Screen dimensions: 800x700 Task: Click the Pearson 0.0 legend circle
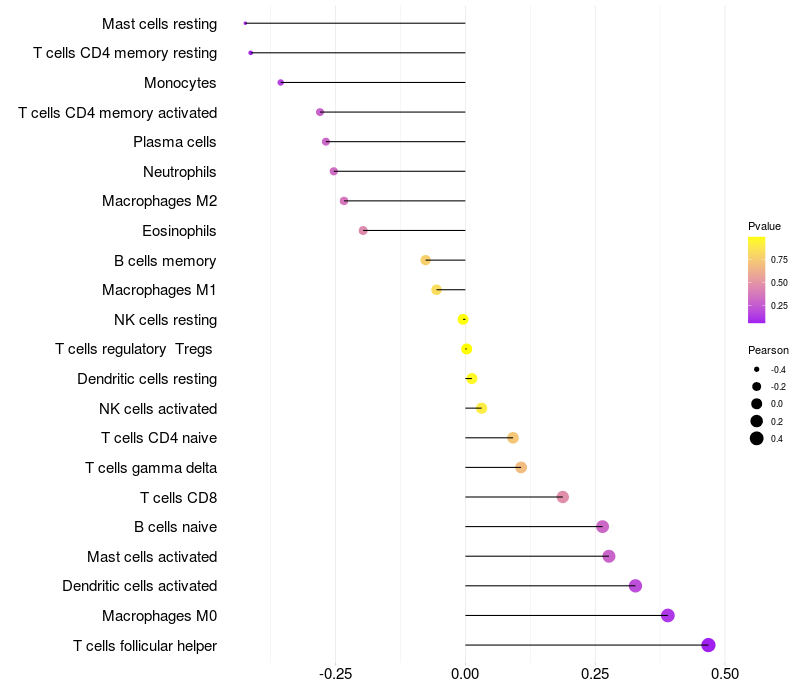coord(756,404)
